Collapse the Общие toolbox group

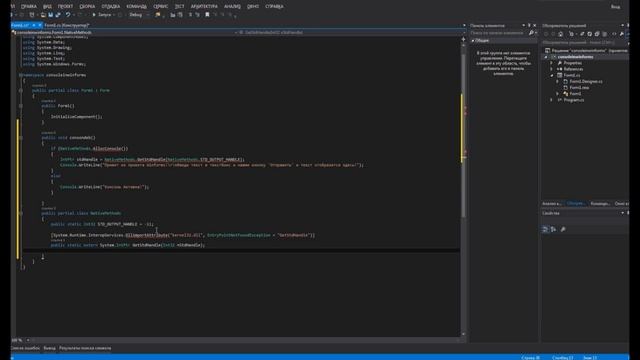coord(473,41)
